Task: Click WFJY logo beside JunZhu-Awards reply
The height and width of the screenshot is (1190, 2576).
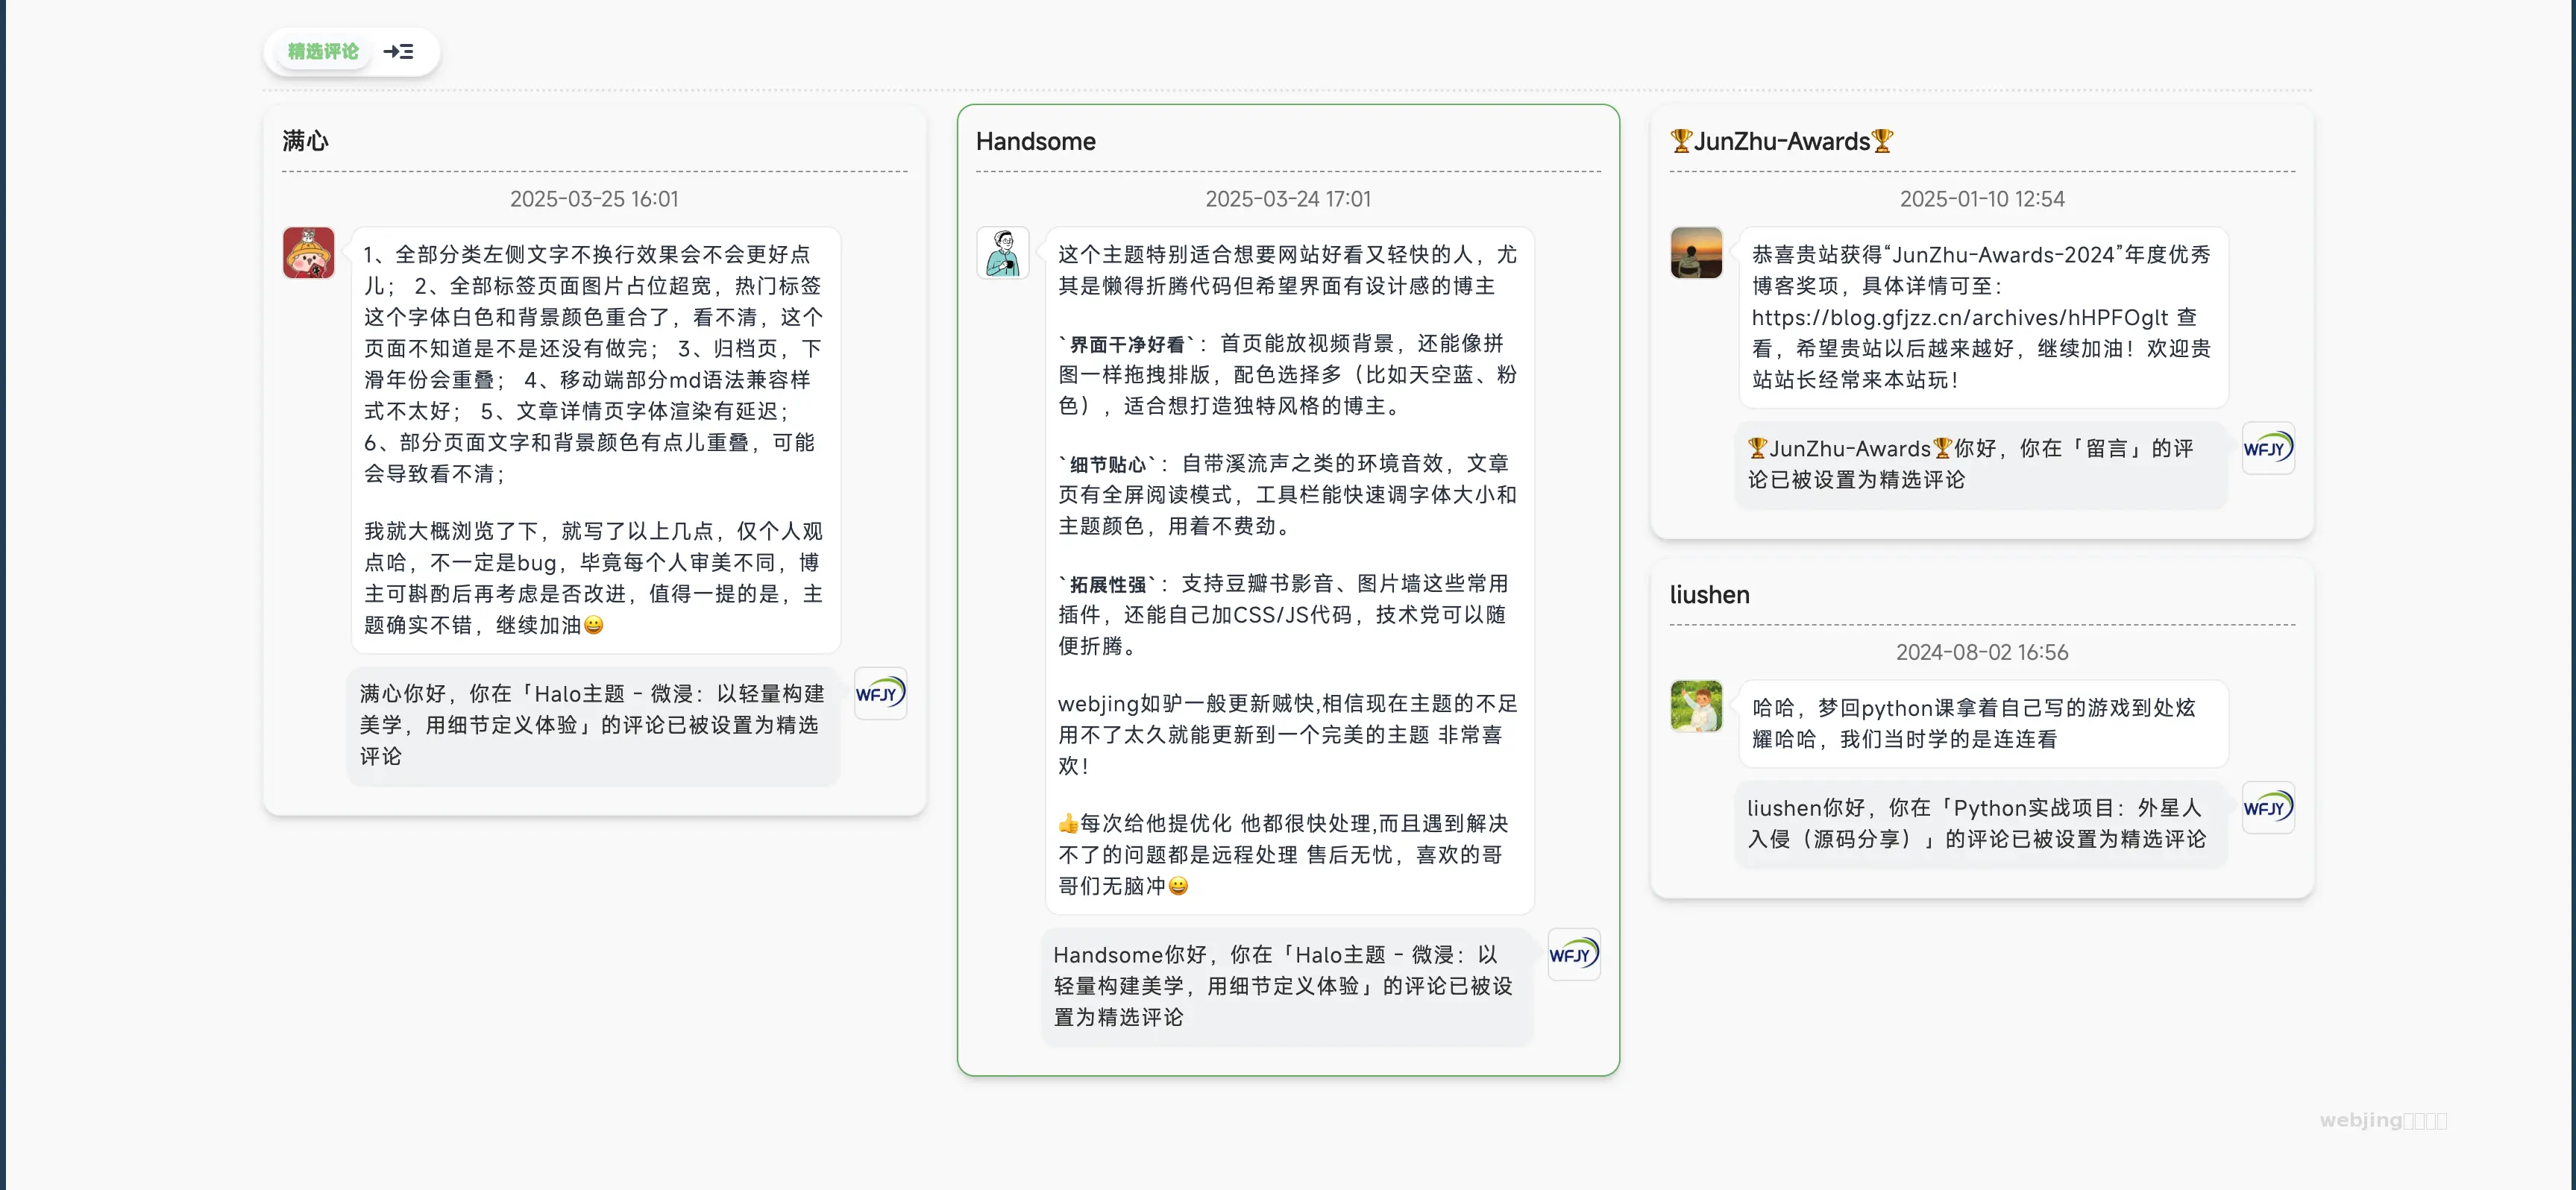Action: 2267,448
